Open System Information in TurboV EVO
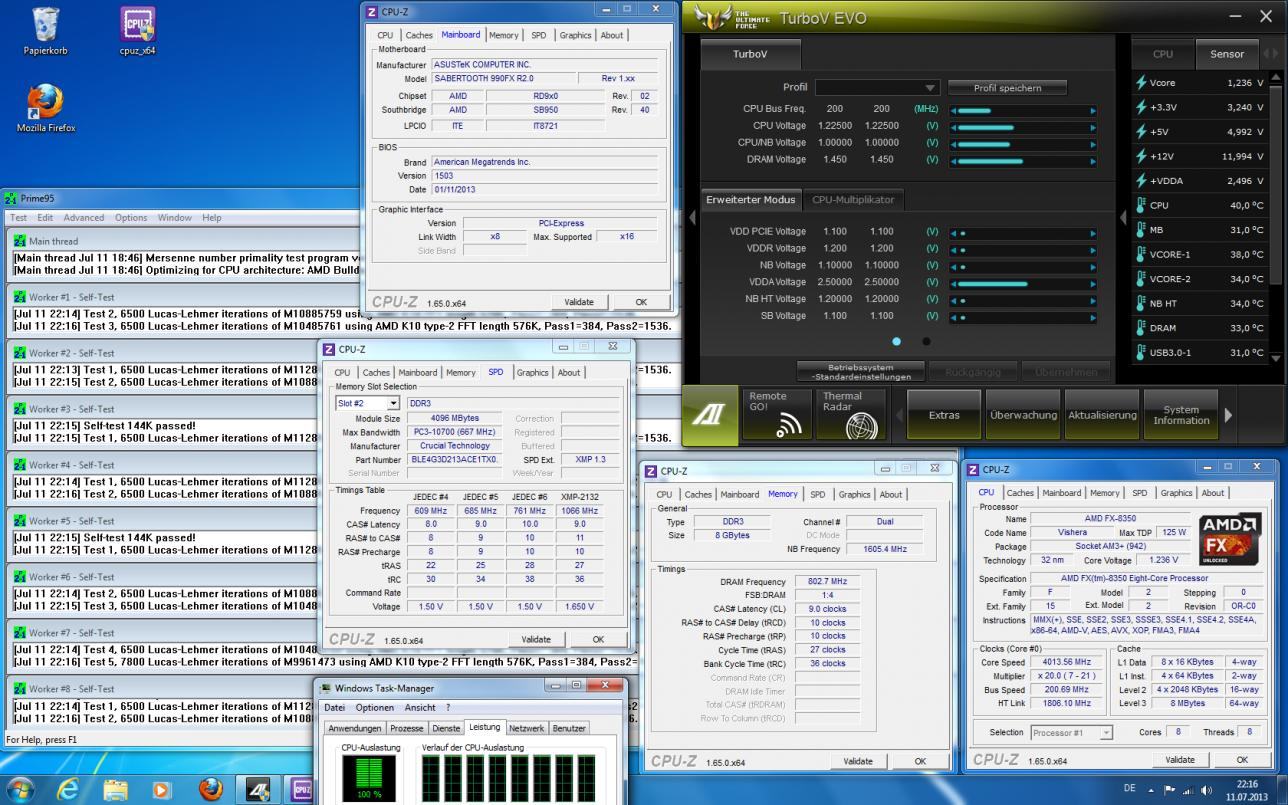1288x805 pixels. point(1181,415)
